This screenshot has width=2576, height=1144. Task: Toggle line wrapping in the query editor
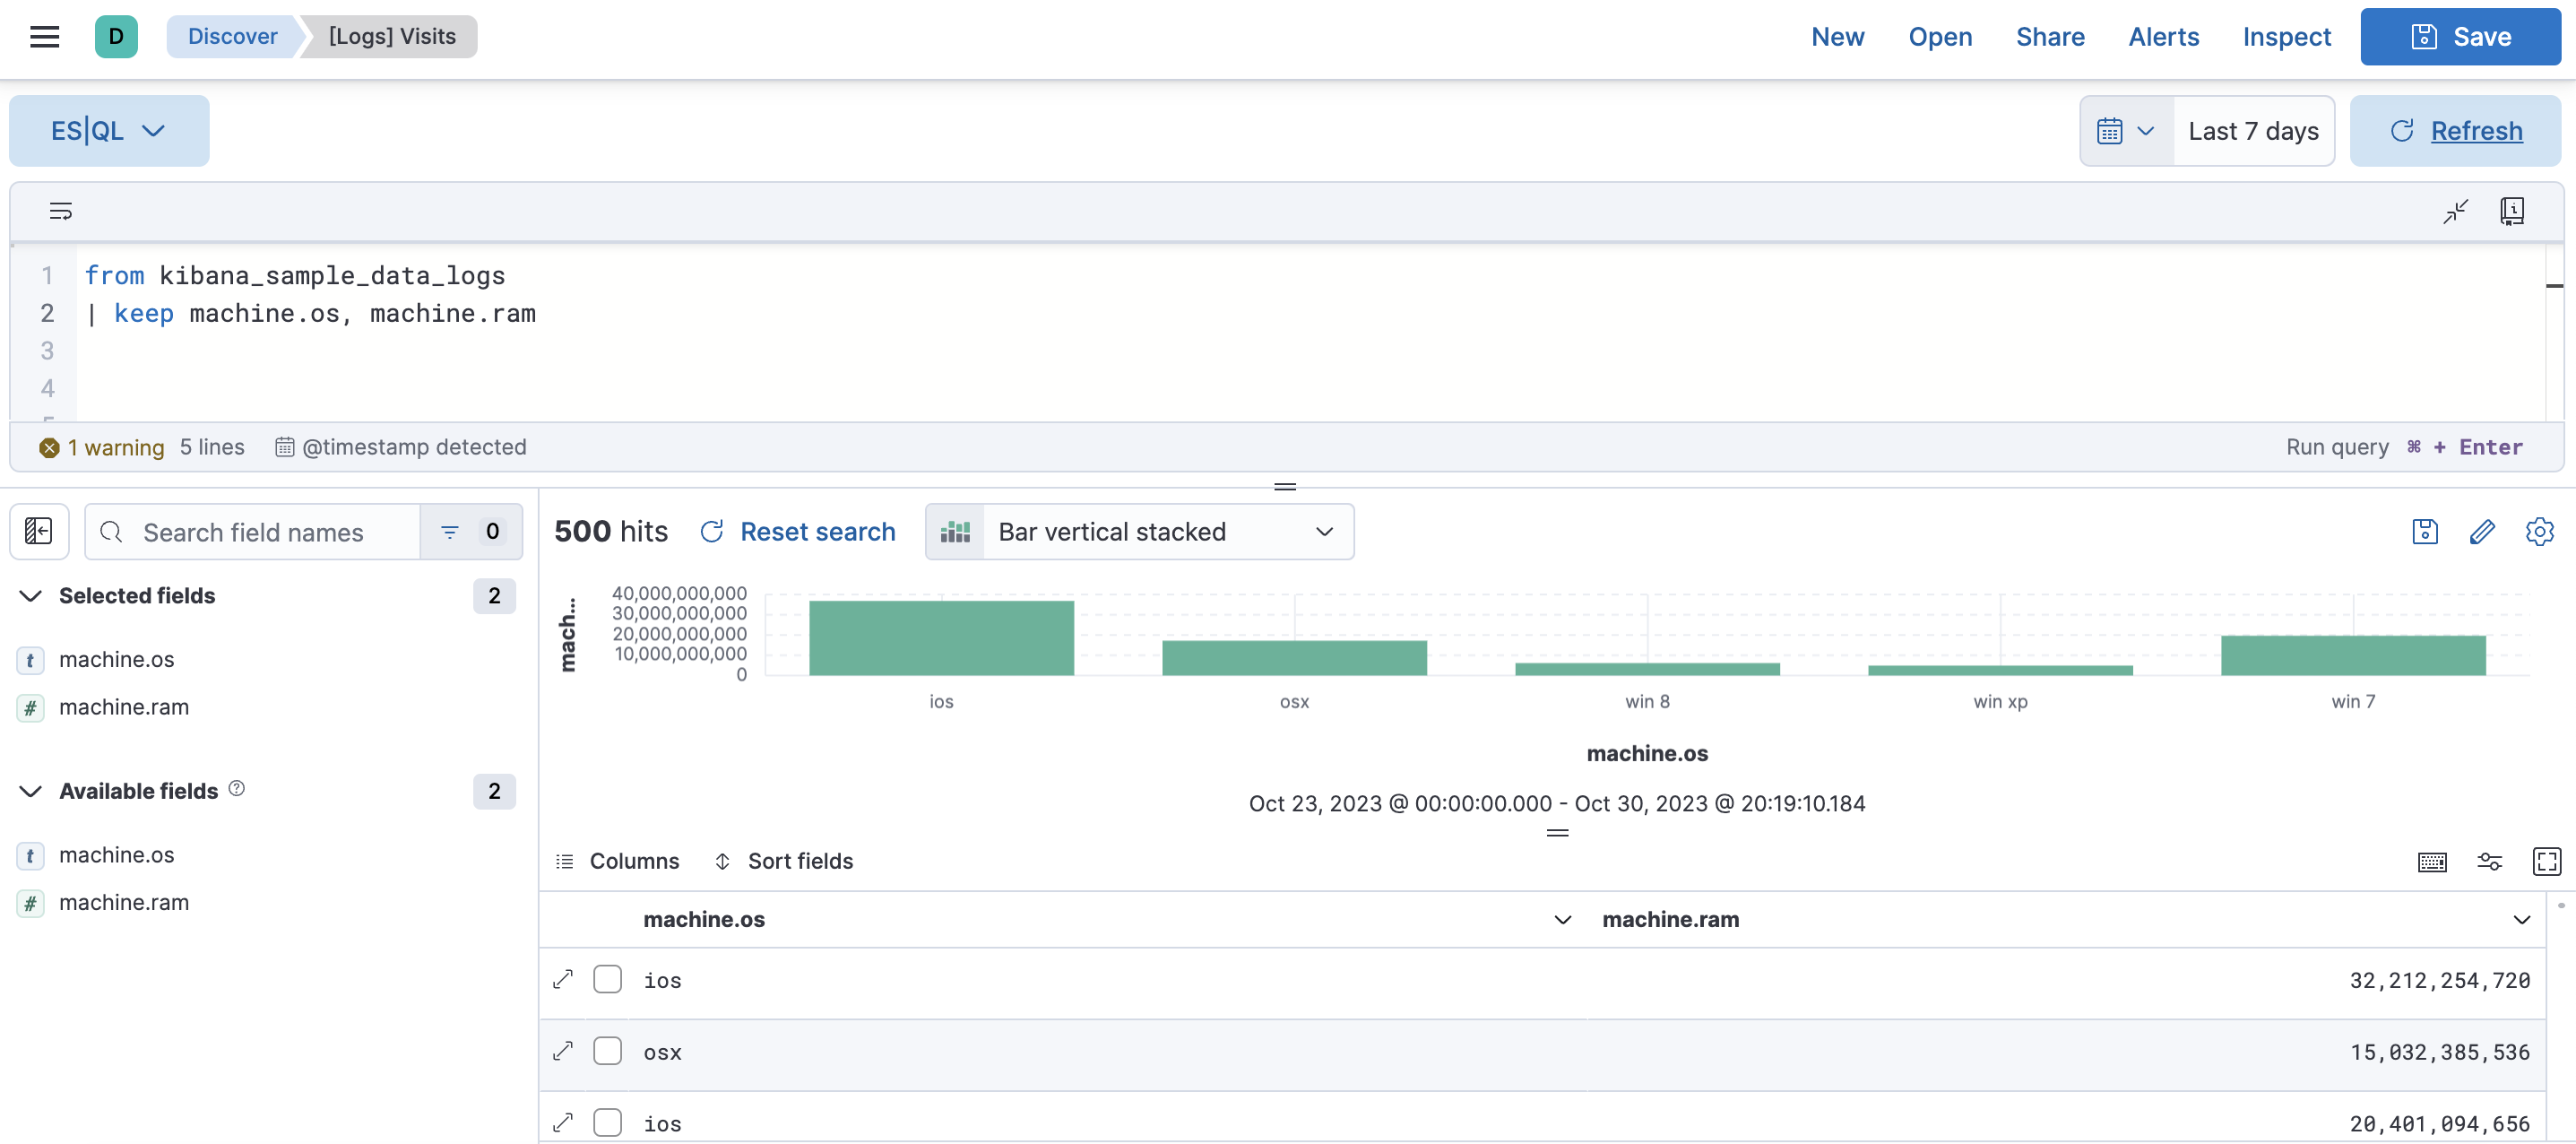pyautogui.click(x=60, y=211)
